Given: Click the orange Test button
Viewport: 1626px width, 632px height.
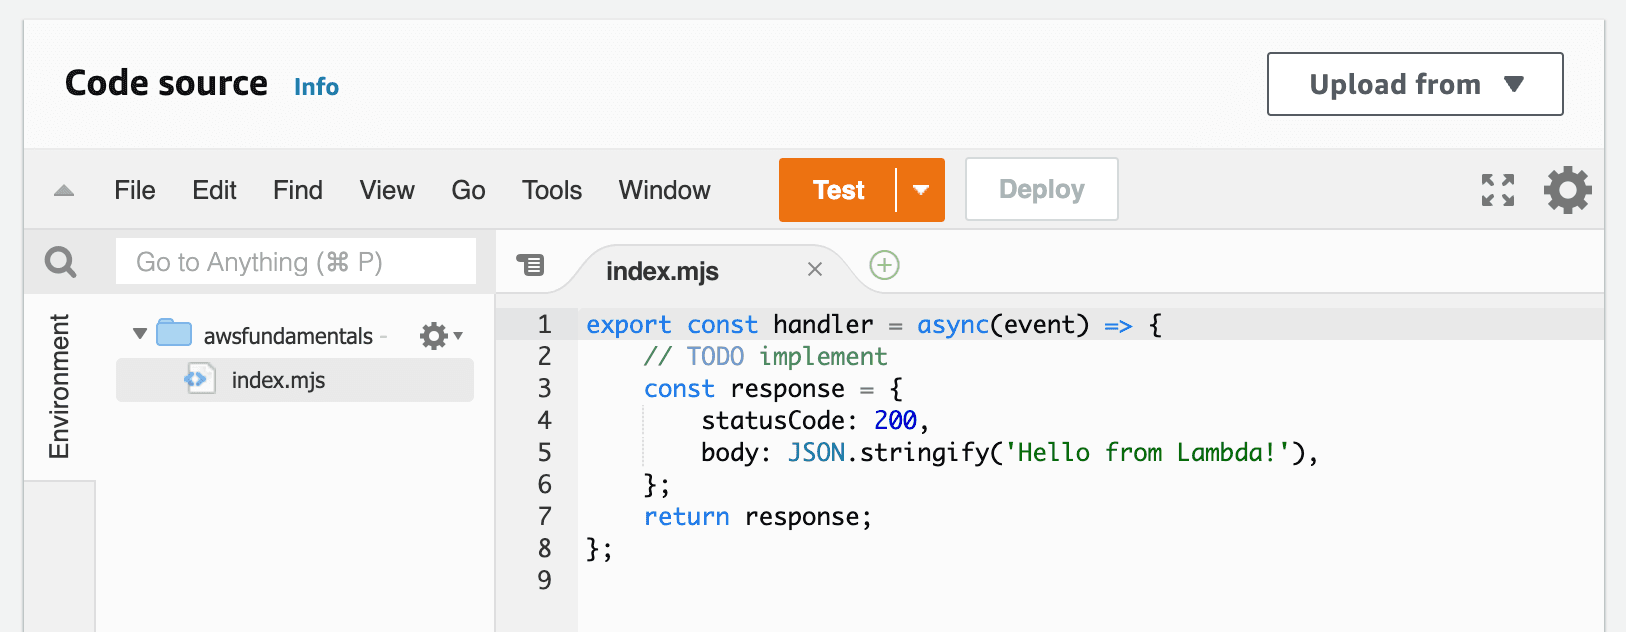Looking at the screenshot, I should [838, 190].
